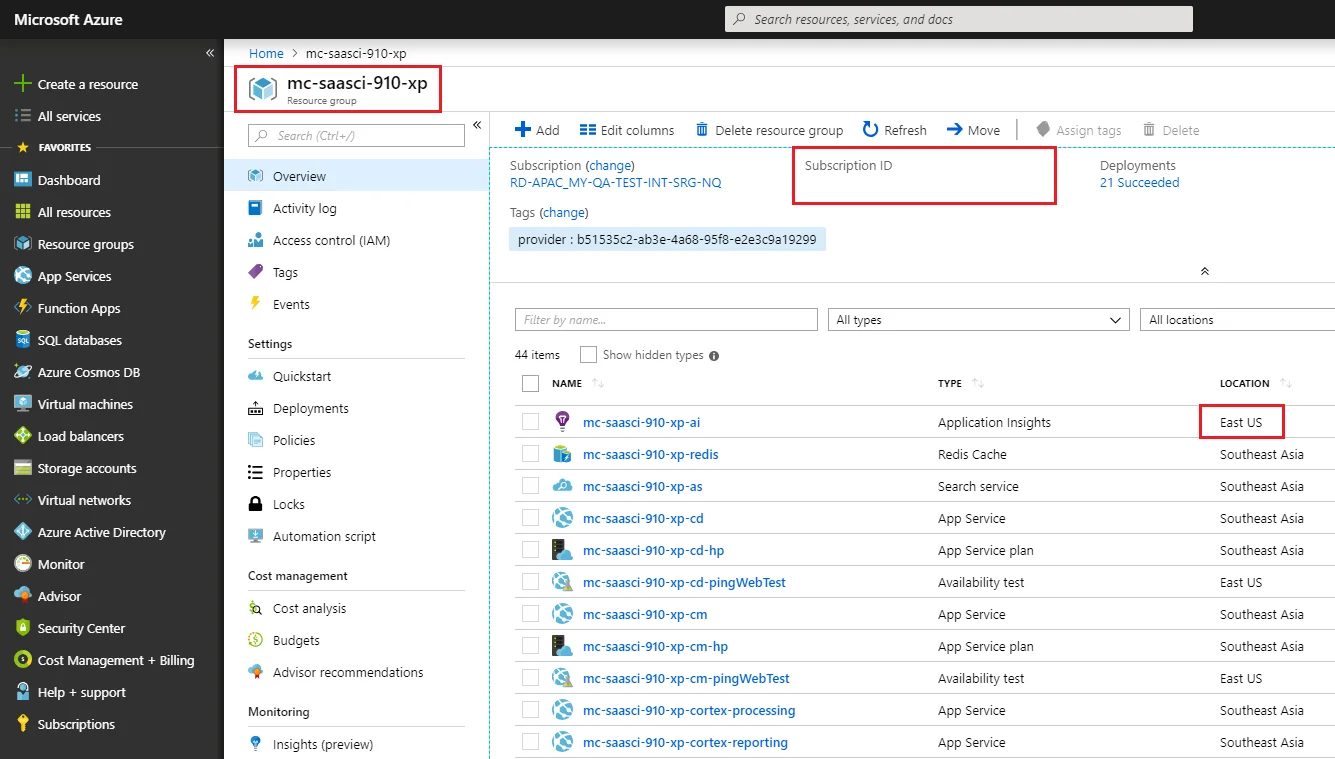This screenshot has width=1335, height=759.
Task: Open the All locations dropdown
Action: tap(1237, 320)
